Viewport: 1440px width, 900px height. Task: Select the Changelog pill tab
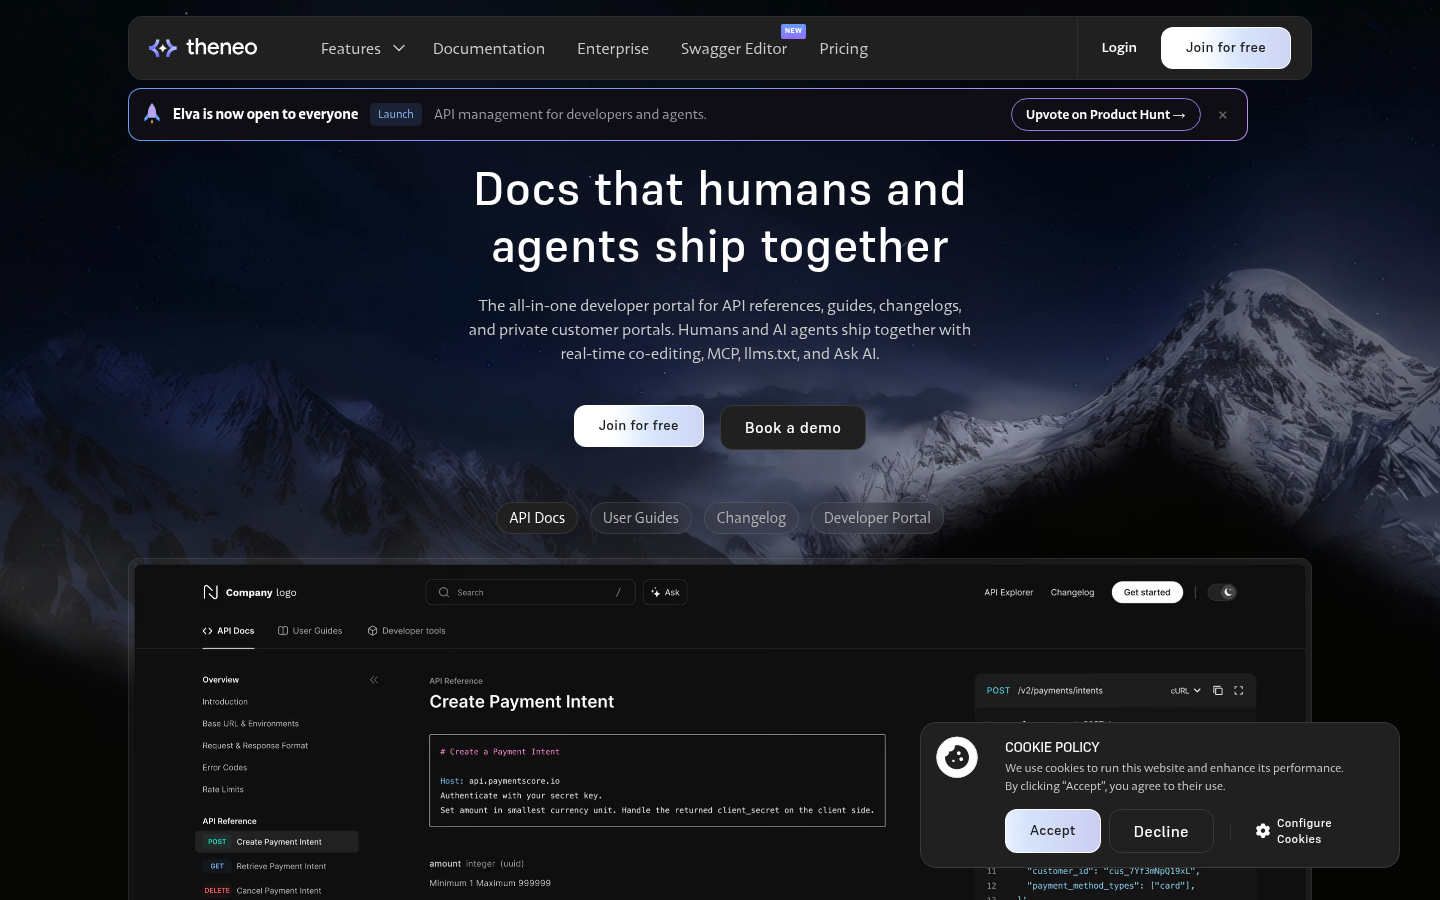[x=751, y=518]
